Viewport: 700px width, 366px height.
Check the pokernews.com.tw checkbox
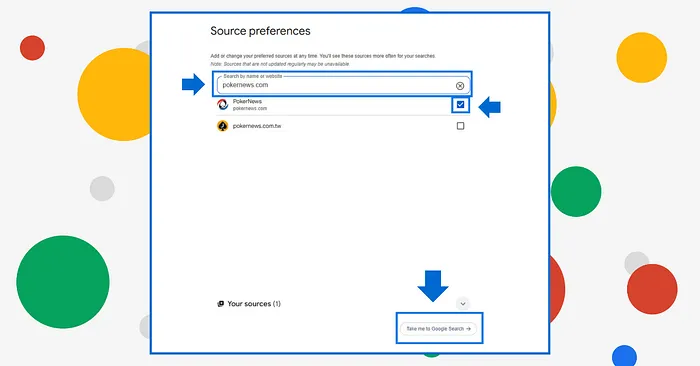pos(460,126)
